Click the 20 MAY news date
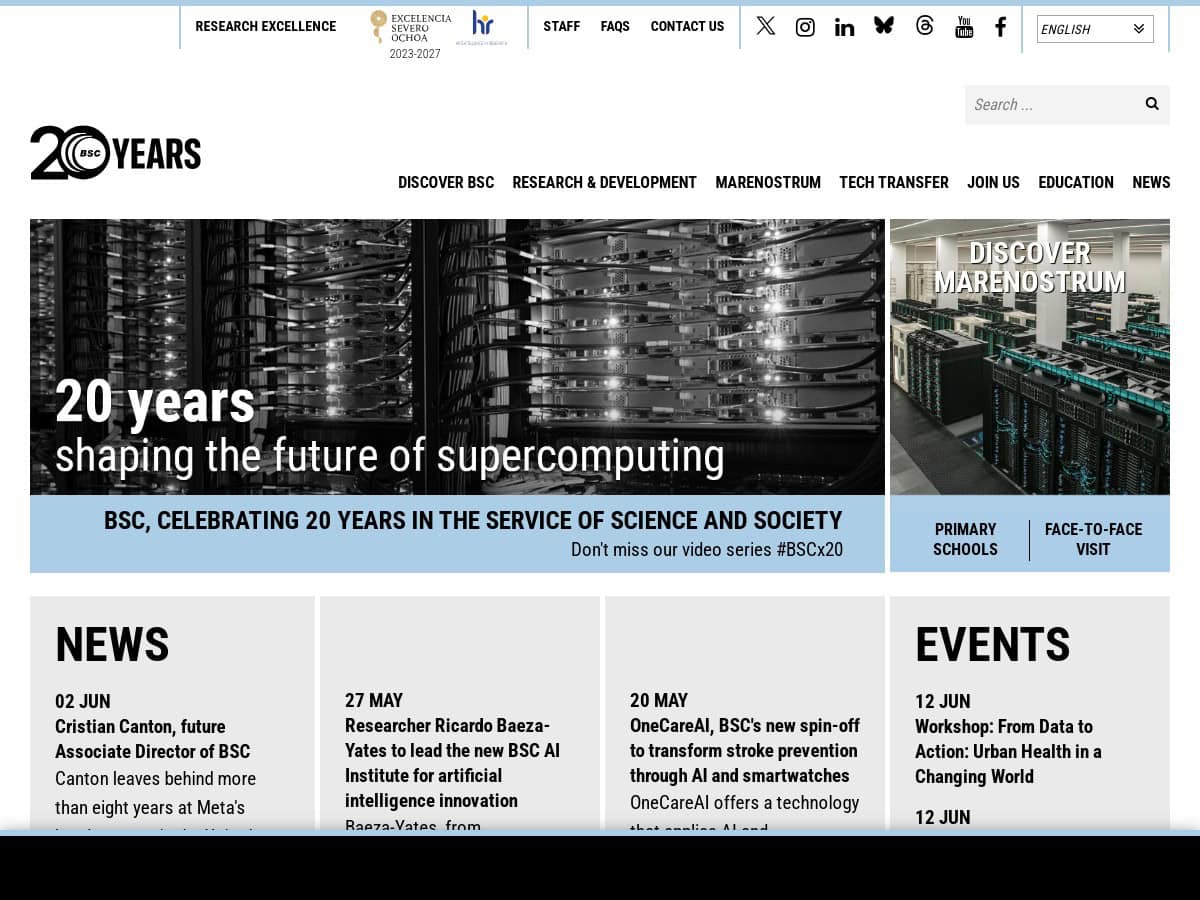 659,700
